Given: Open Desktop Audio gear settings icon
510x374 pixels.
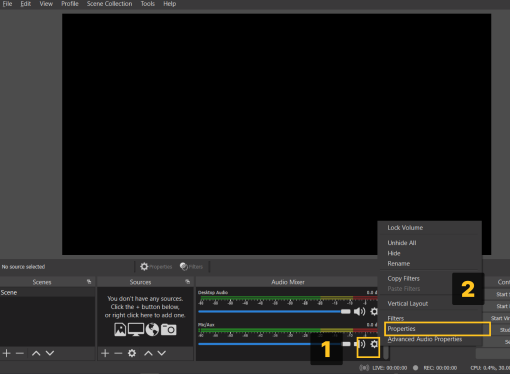Looking at the screenshot, I should 374,311.
